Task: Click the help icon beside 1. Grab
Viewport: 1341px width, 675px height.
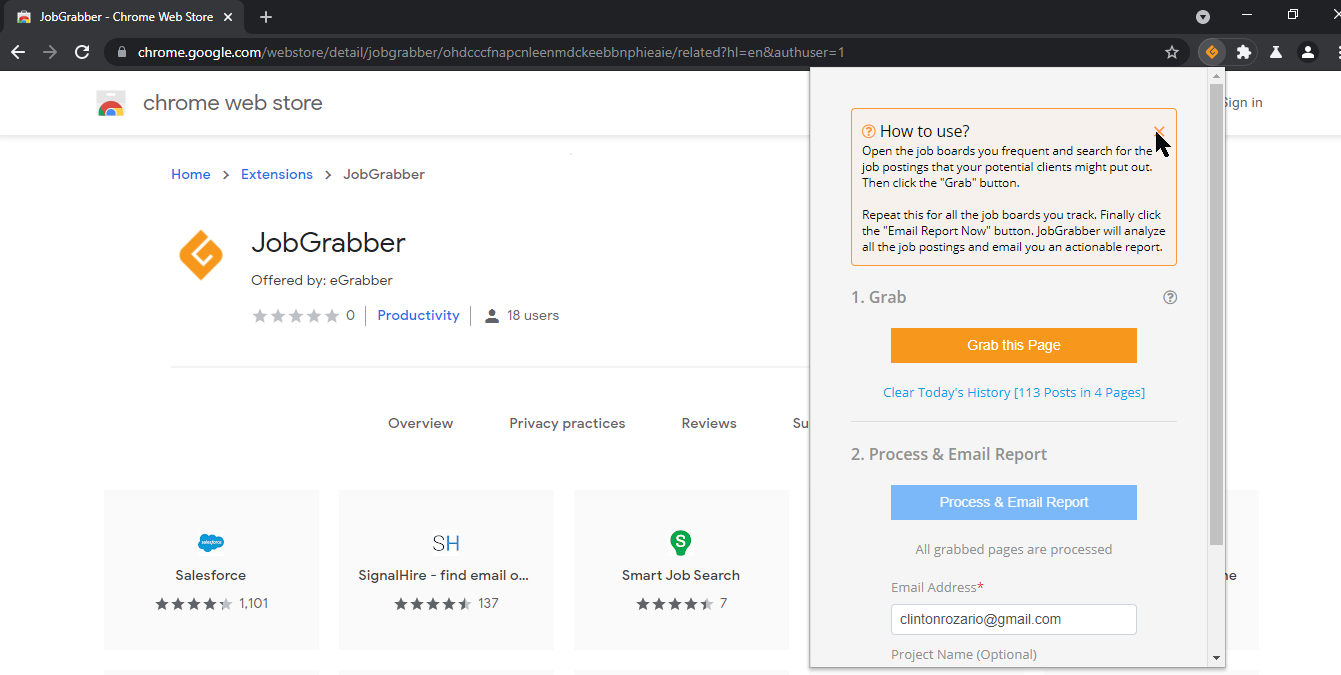Action: (x=1170, y=297)
